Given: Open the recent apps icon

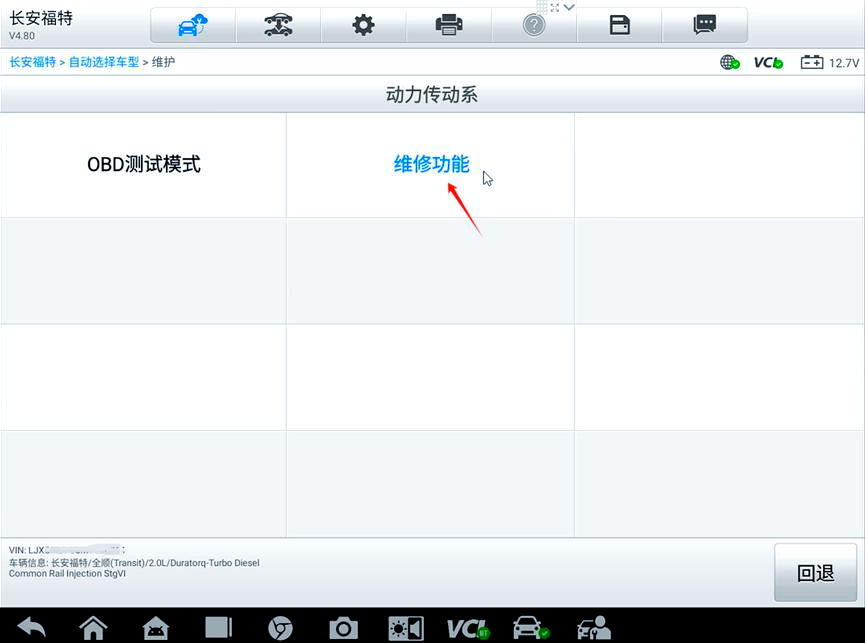Looking at the screenshot, I should (x=218, y=628).
